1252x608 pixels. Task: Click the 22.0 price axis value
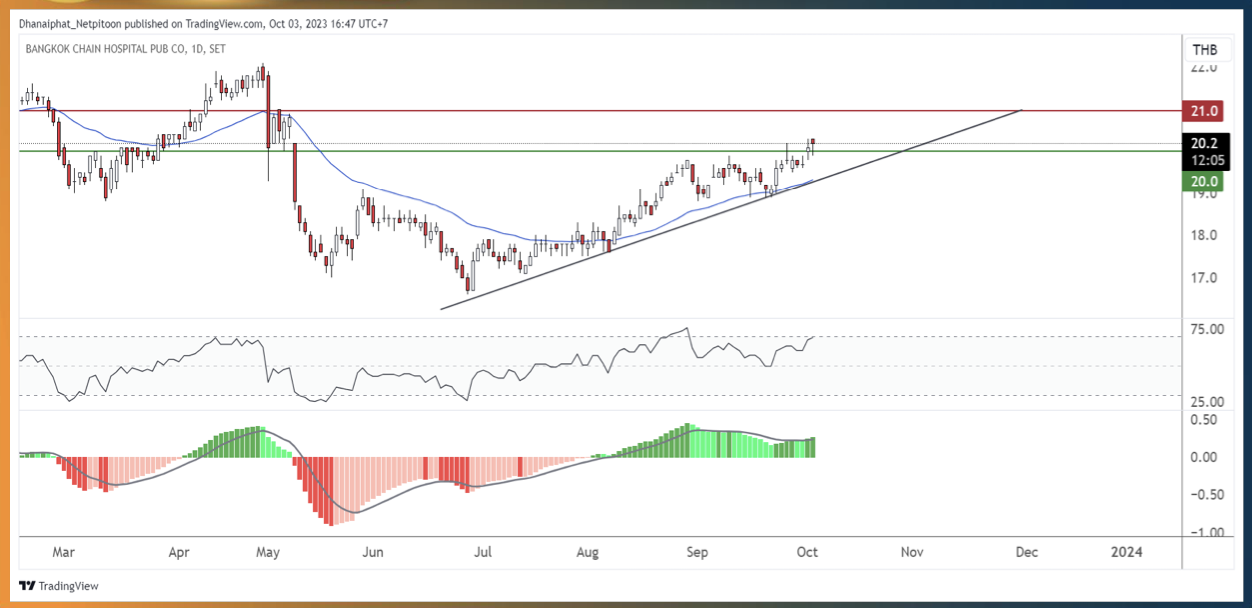(1203, 67)
